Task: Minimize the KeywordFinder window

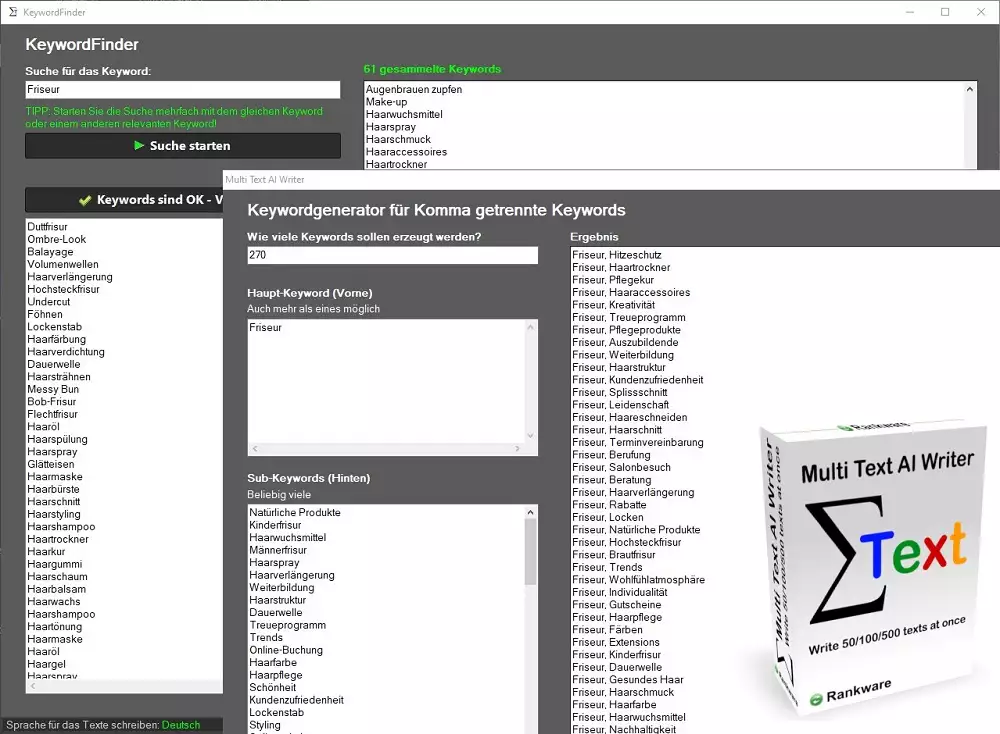Action: coord(910,12)
